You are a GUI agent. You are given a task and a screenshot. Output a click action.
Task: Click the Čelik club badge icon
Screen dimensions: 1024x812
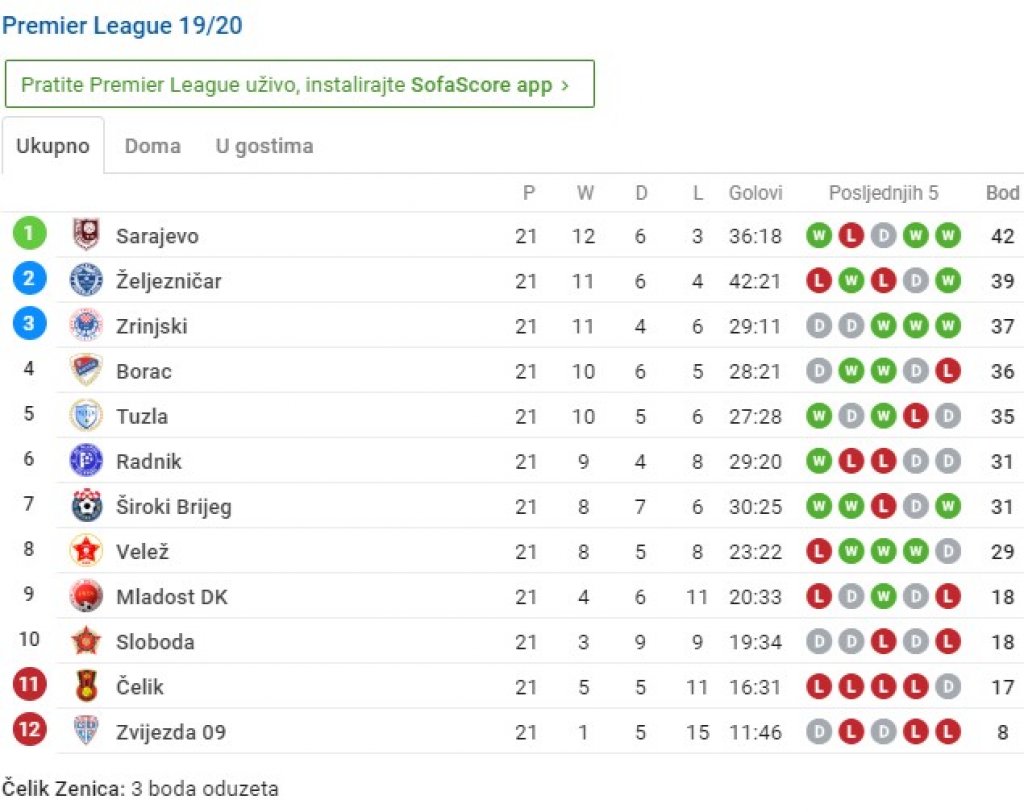click(x=86, y=685)
